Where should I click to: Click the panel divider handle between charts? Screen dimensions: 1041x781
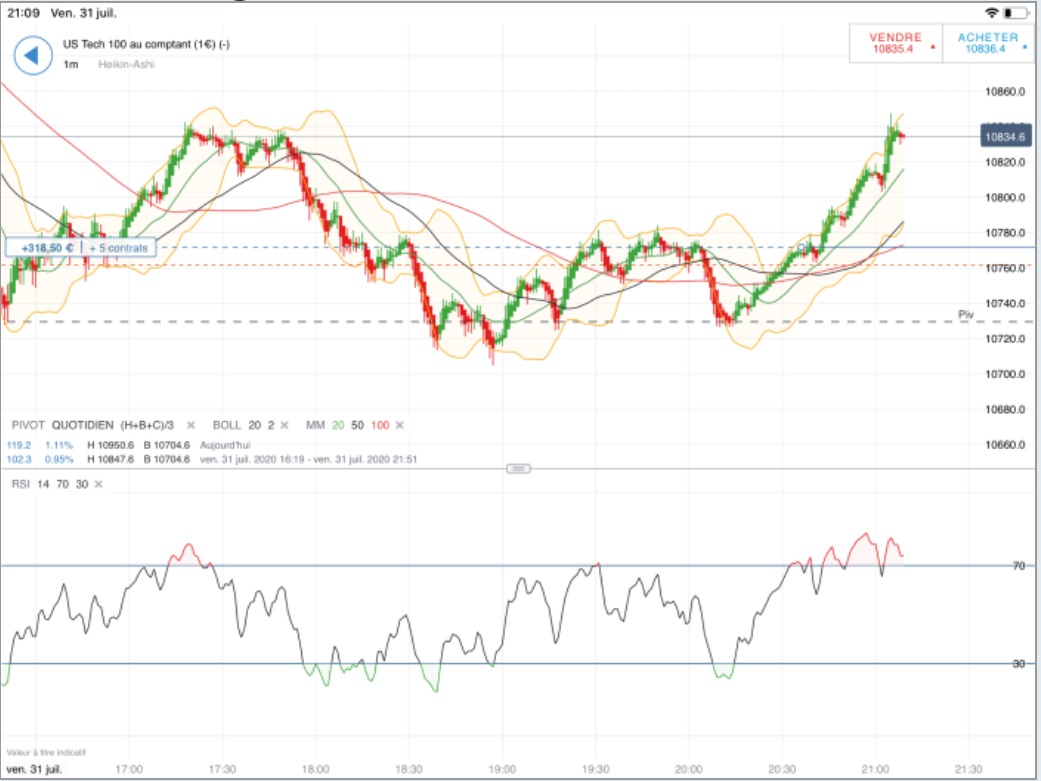tap(519, 469)
